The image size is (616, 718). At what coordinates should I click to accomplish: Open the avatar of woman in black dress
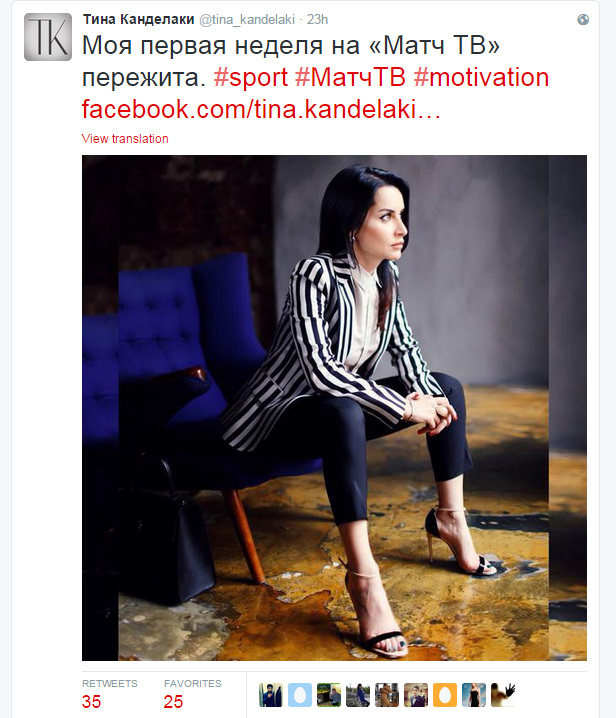click(x=474, y=695)
